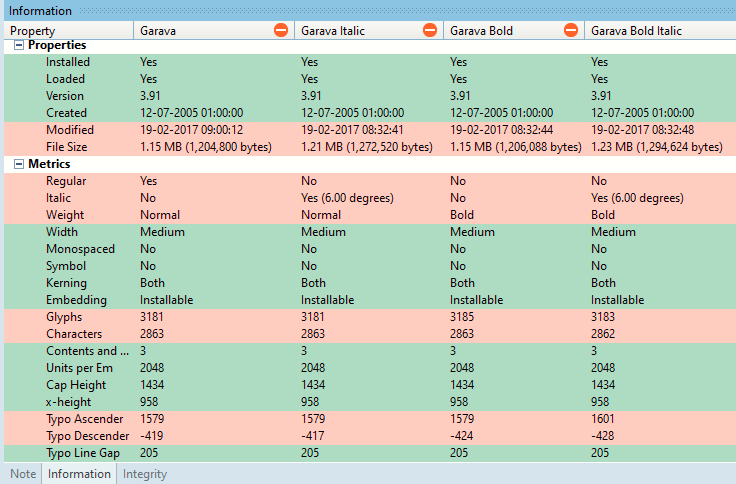Click file size 1.23 MB (1,294,624 bytes)
The width and height of the screenshot is (736, 484).
tap(657, 147)
